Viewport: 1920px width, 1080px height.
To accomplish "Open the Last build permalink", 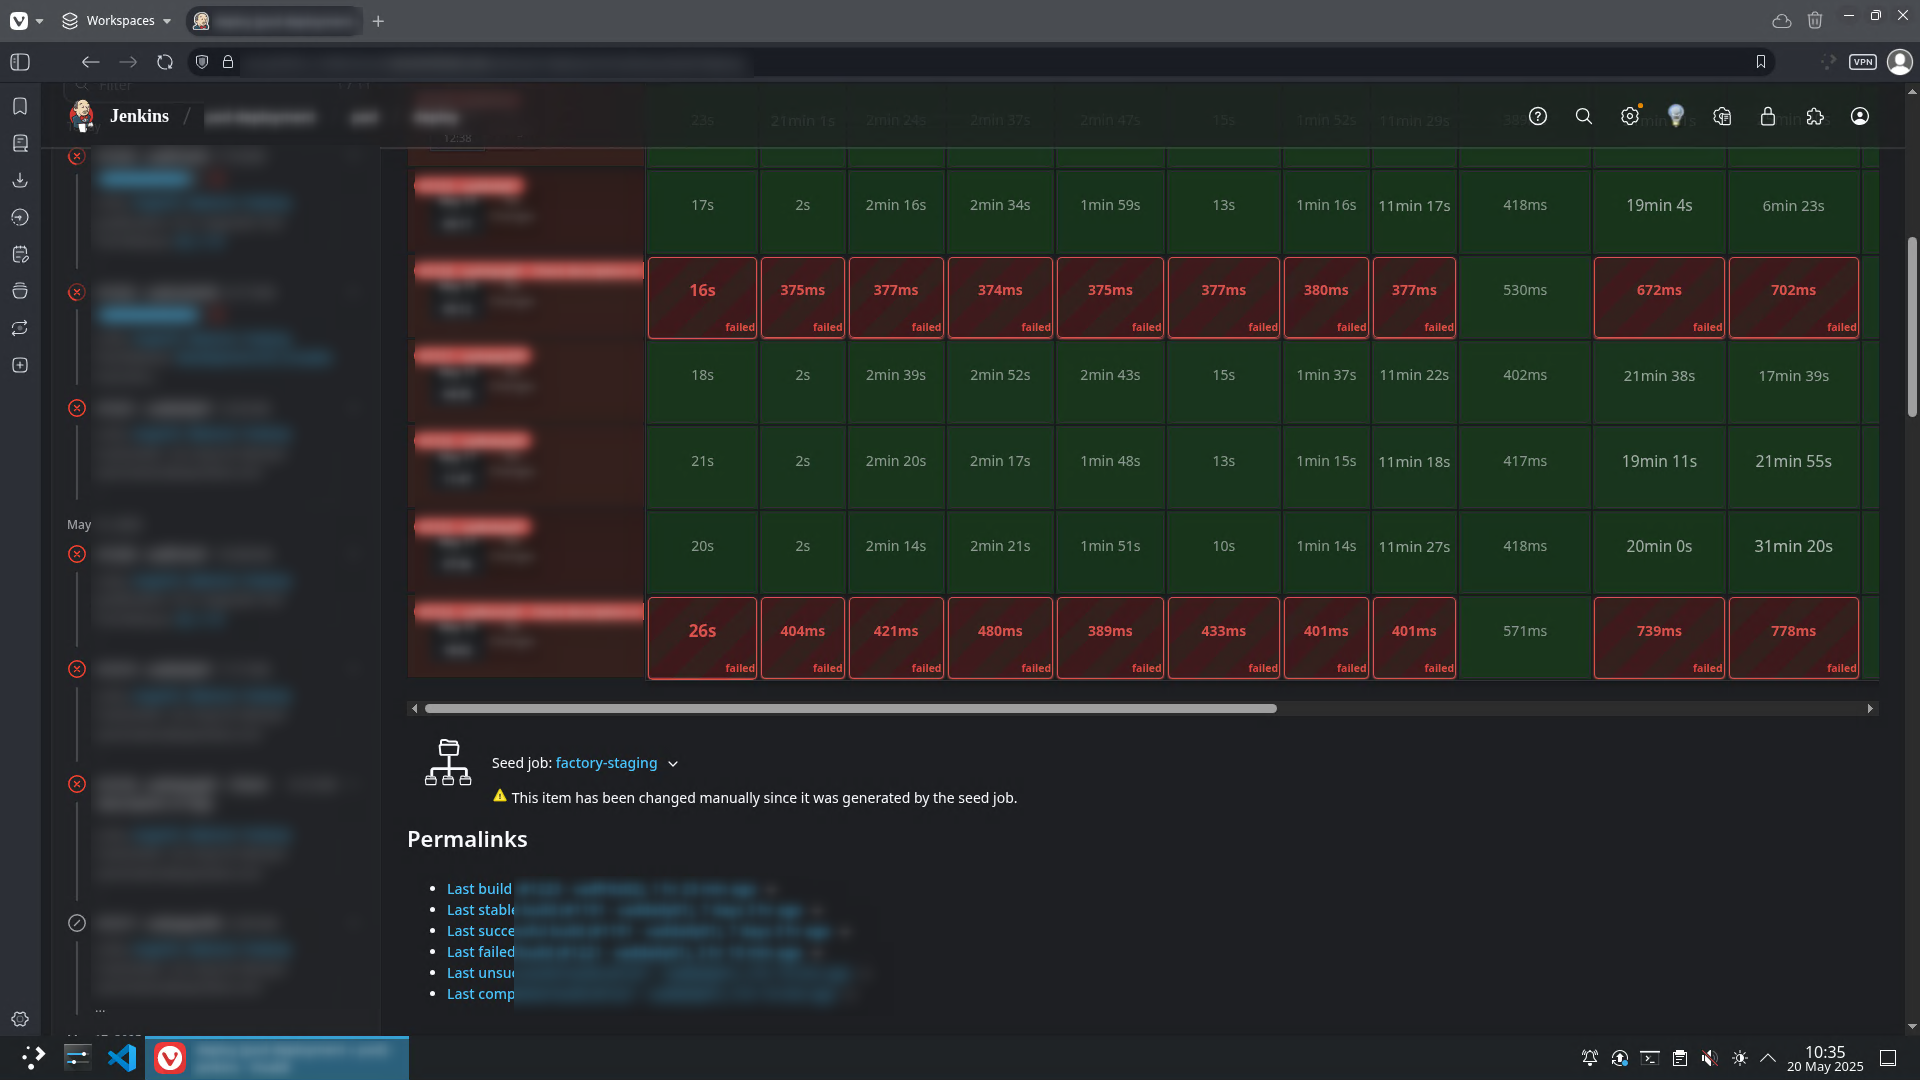I will 479,889.
